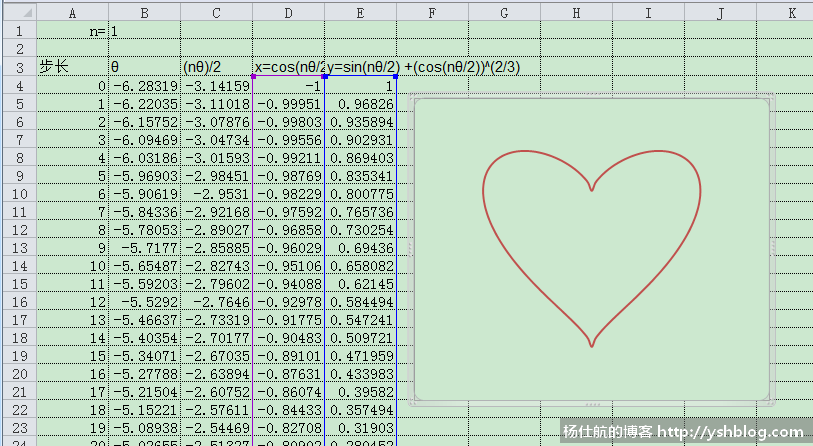
Task: Click cell showing 0.69436
Action: (361, 247)
